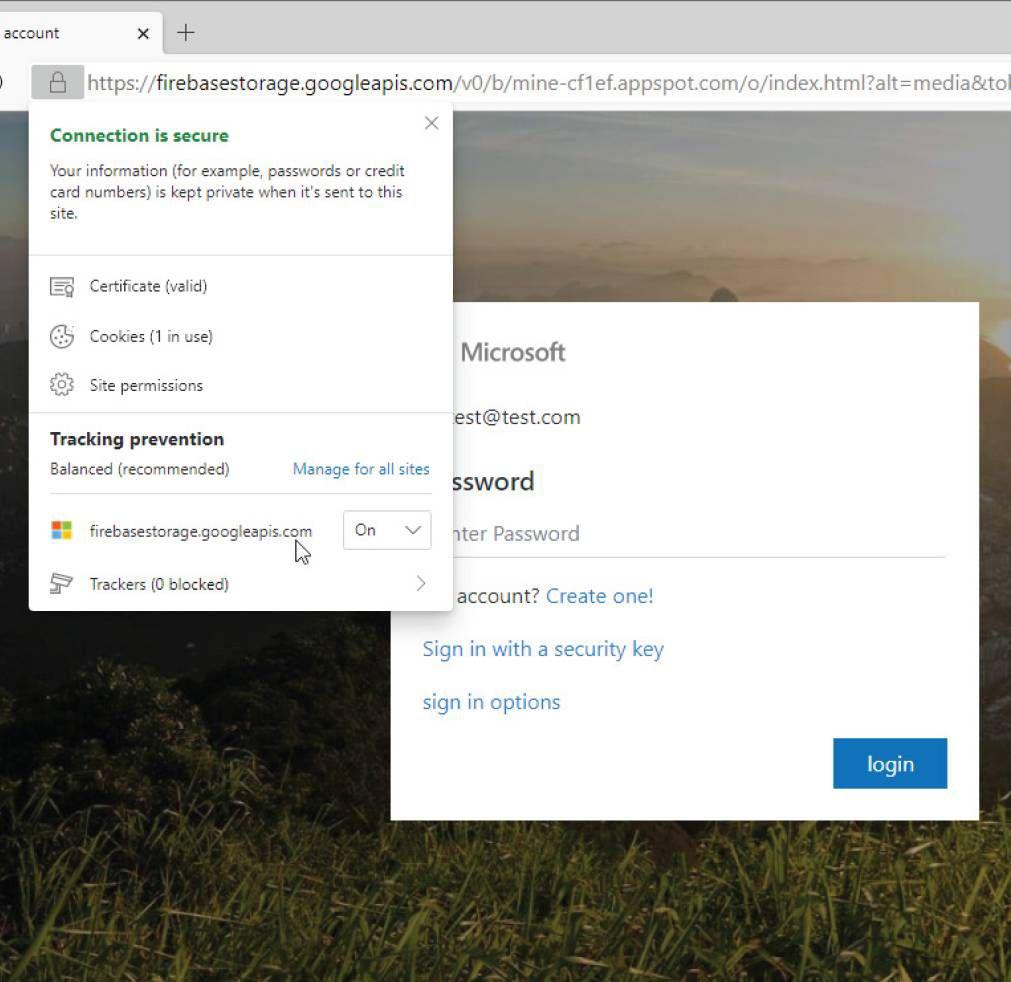1011x982 pixels.
Task: Click Balanced (recommended) text
Action: tap(139, 469)
